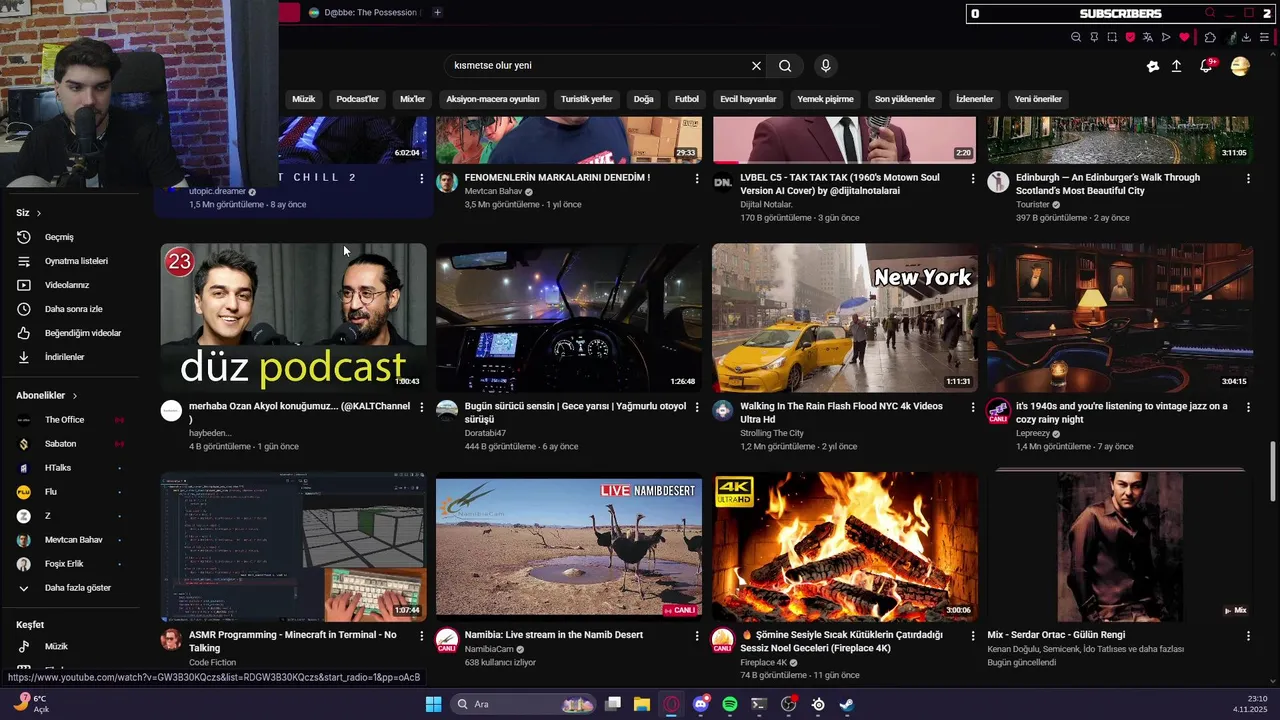Open the night rain driving thumbnail
This screenshot has height=720, width=1280.
pos(568,318)
